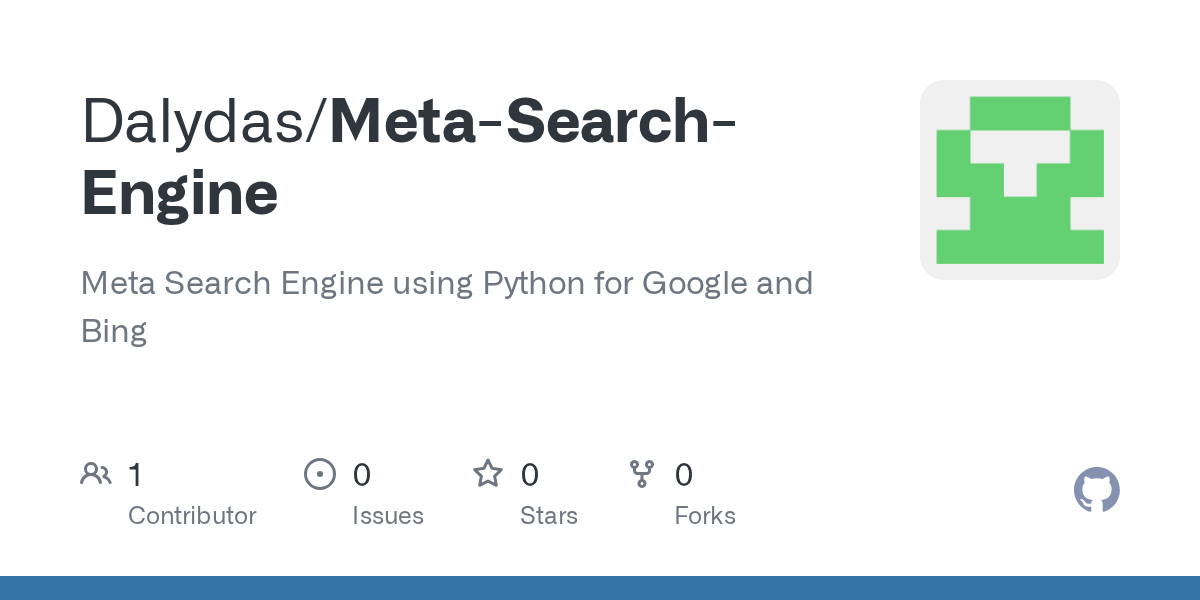Click the contributors people icon
The width and height of the screenshot is (1200, 600).
coord(96,474)
